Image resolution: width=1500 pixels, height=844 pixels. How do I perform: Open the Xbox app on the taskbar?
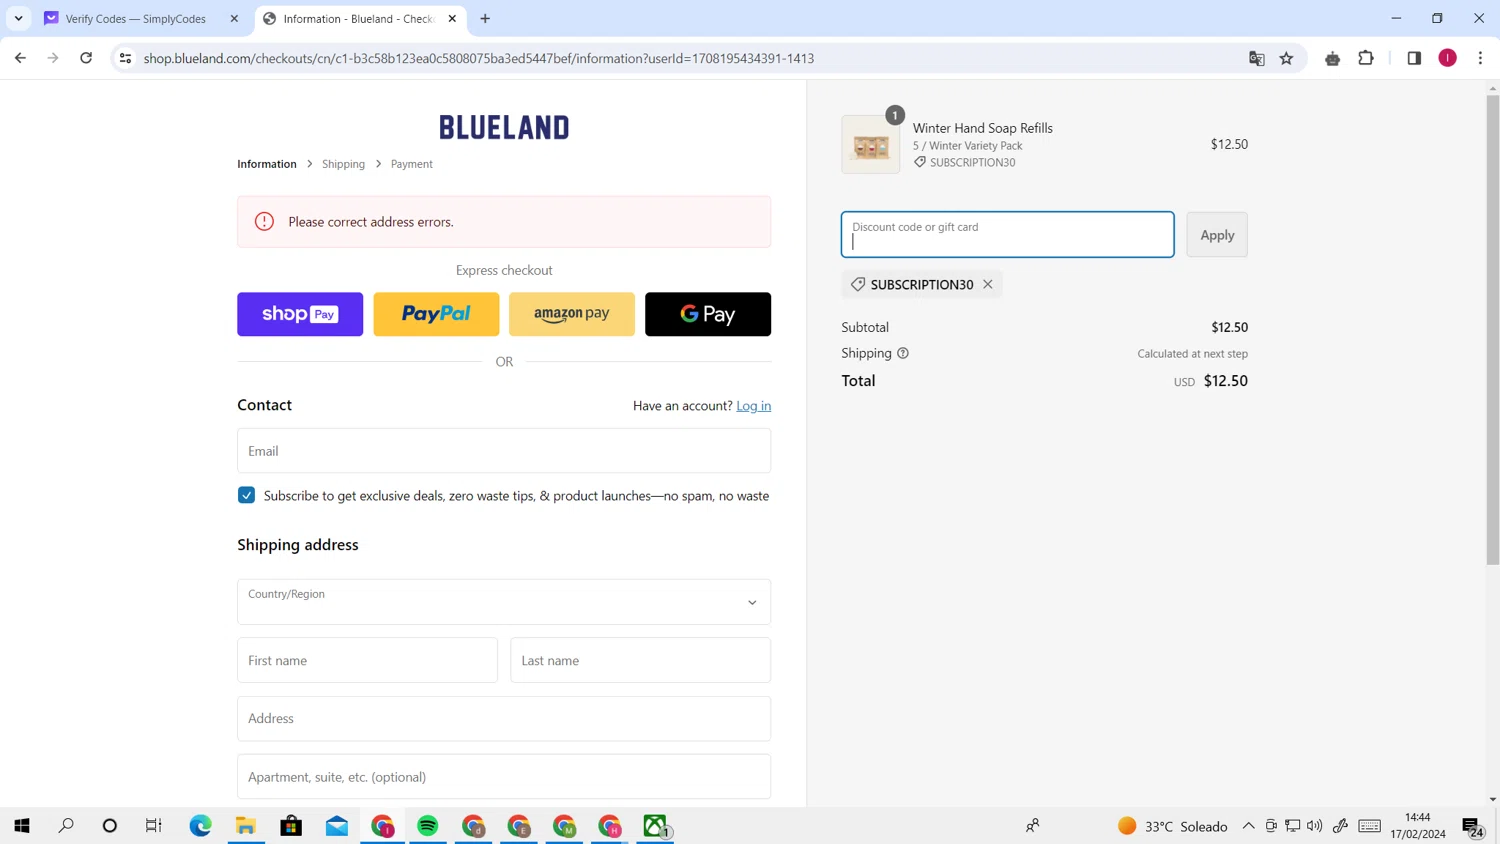pyautogui.click(x=656, y=826)
